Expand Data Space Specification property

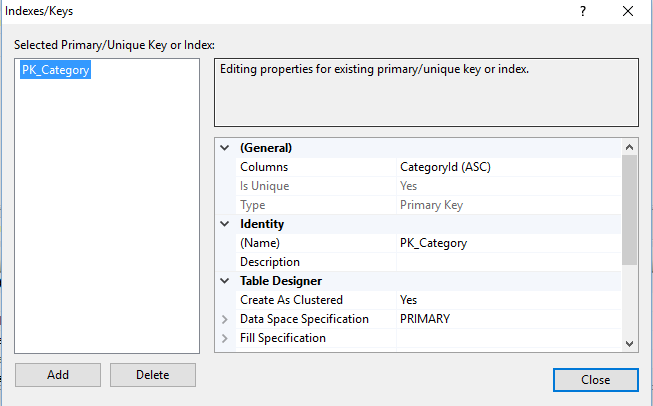224,319
